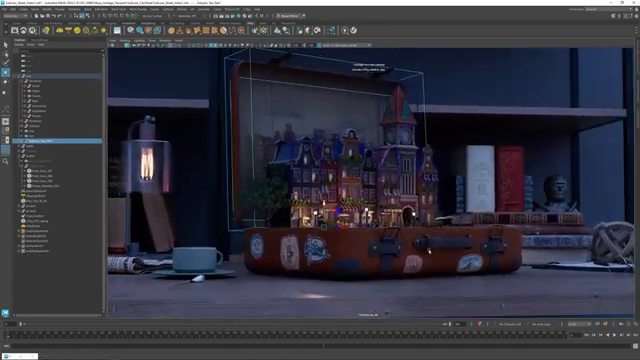Click the Open Scene folder icon

[x=42, y=16]
